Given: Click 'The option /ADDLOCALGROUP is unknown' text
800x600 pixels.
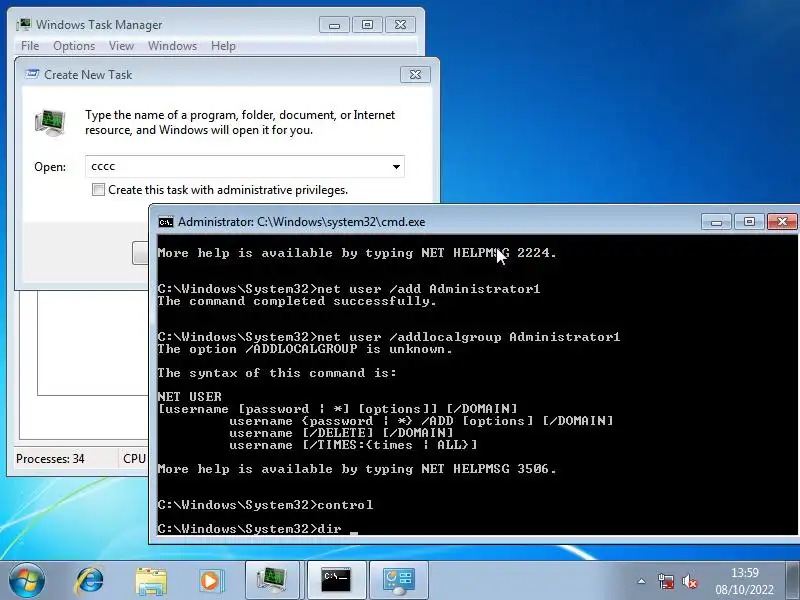Looking at the screenshot, I should 305,349.
